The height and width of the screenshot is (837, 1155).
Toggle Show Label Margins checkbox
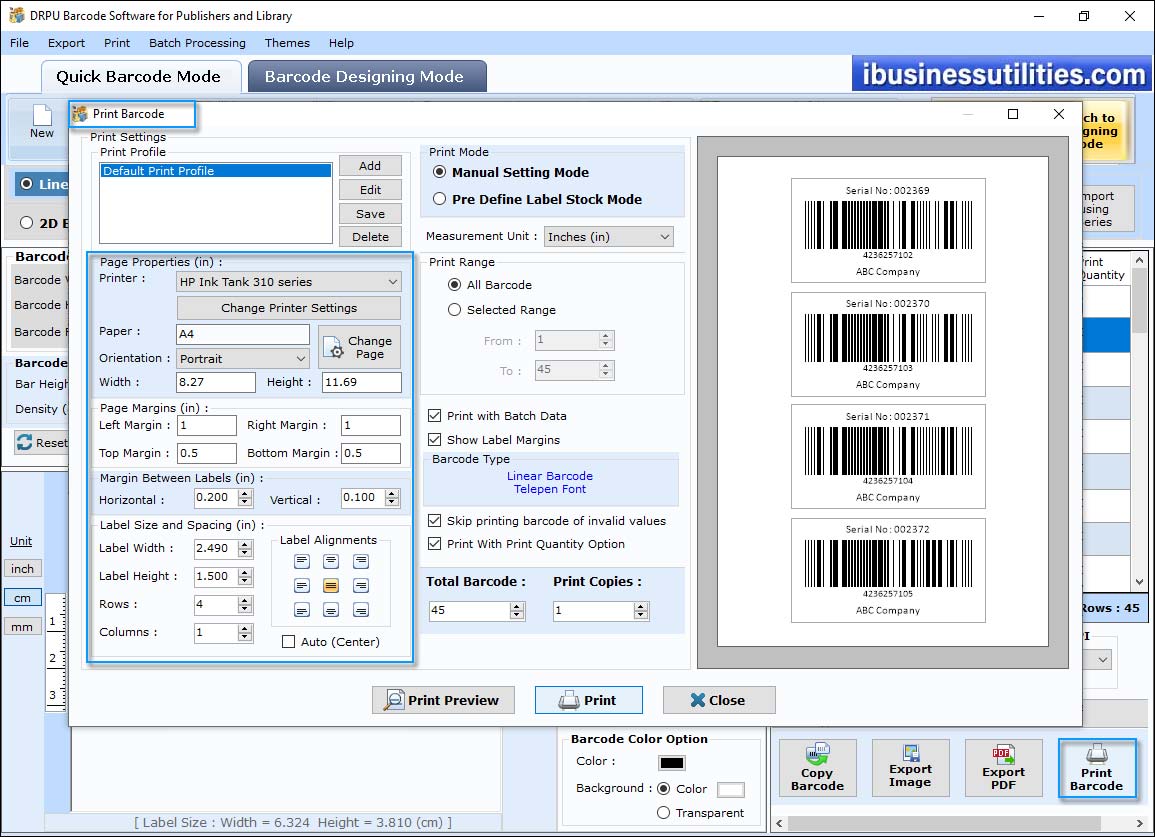(435, 439)
